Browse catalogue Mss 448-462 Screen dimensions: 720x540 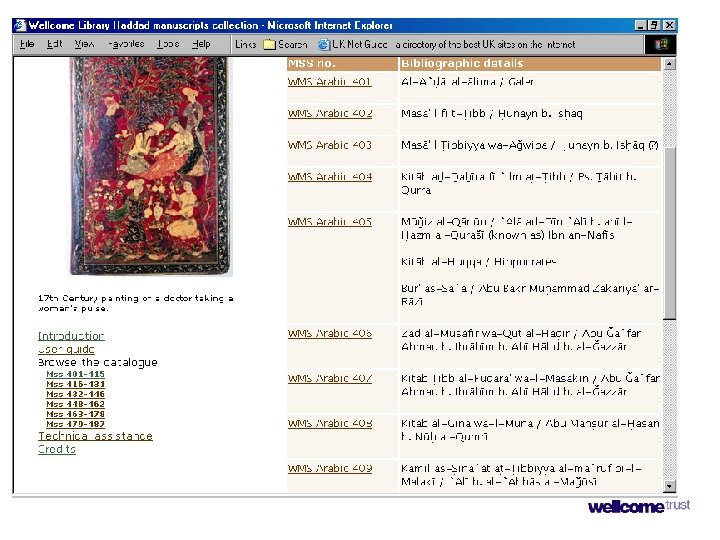pyautogui.click(x=75, y=405)
